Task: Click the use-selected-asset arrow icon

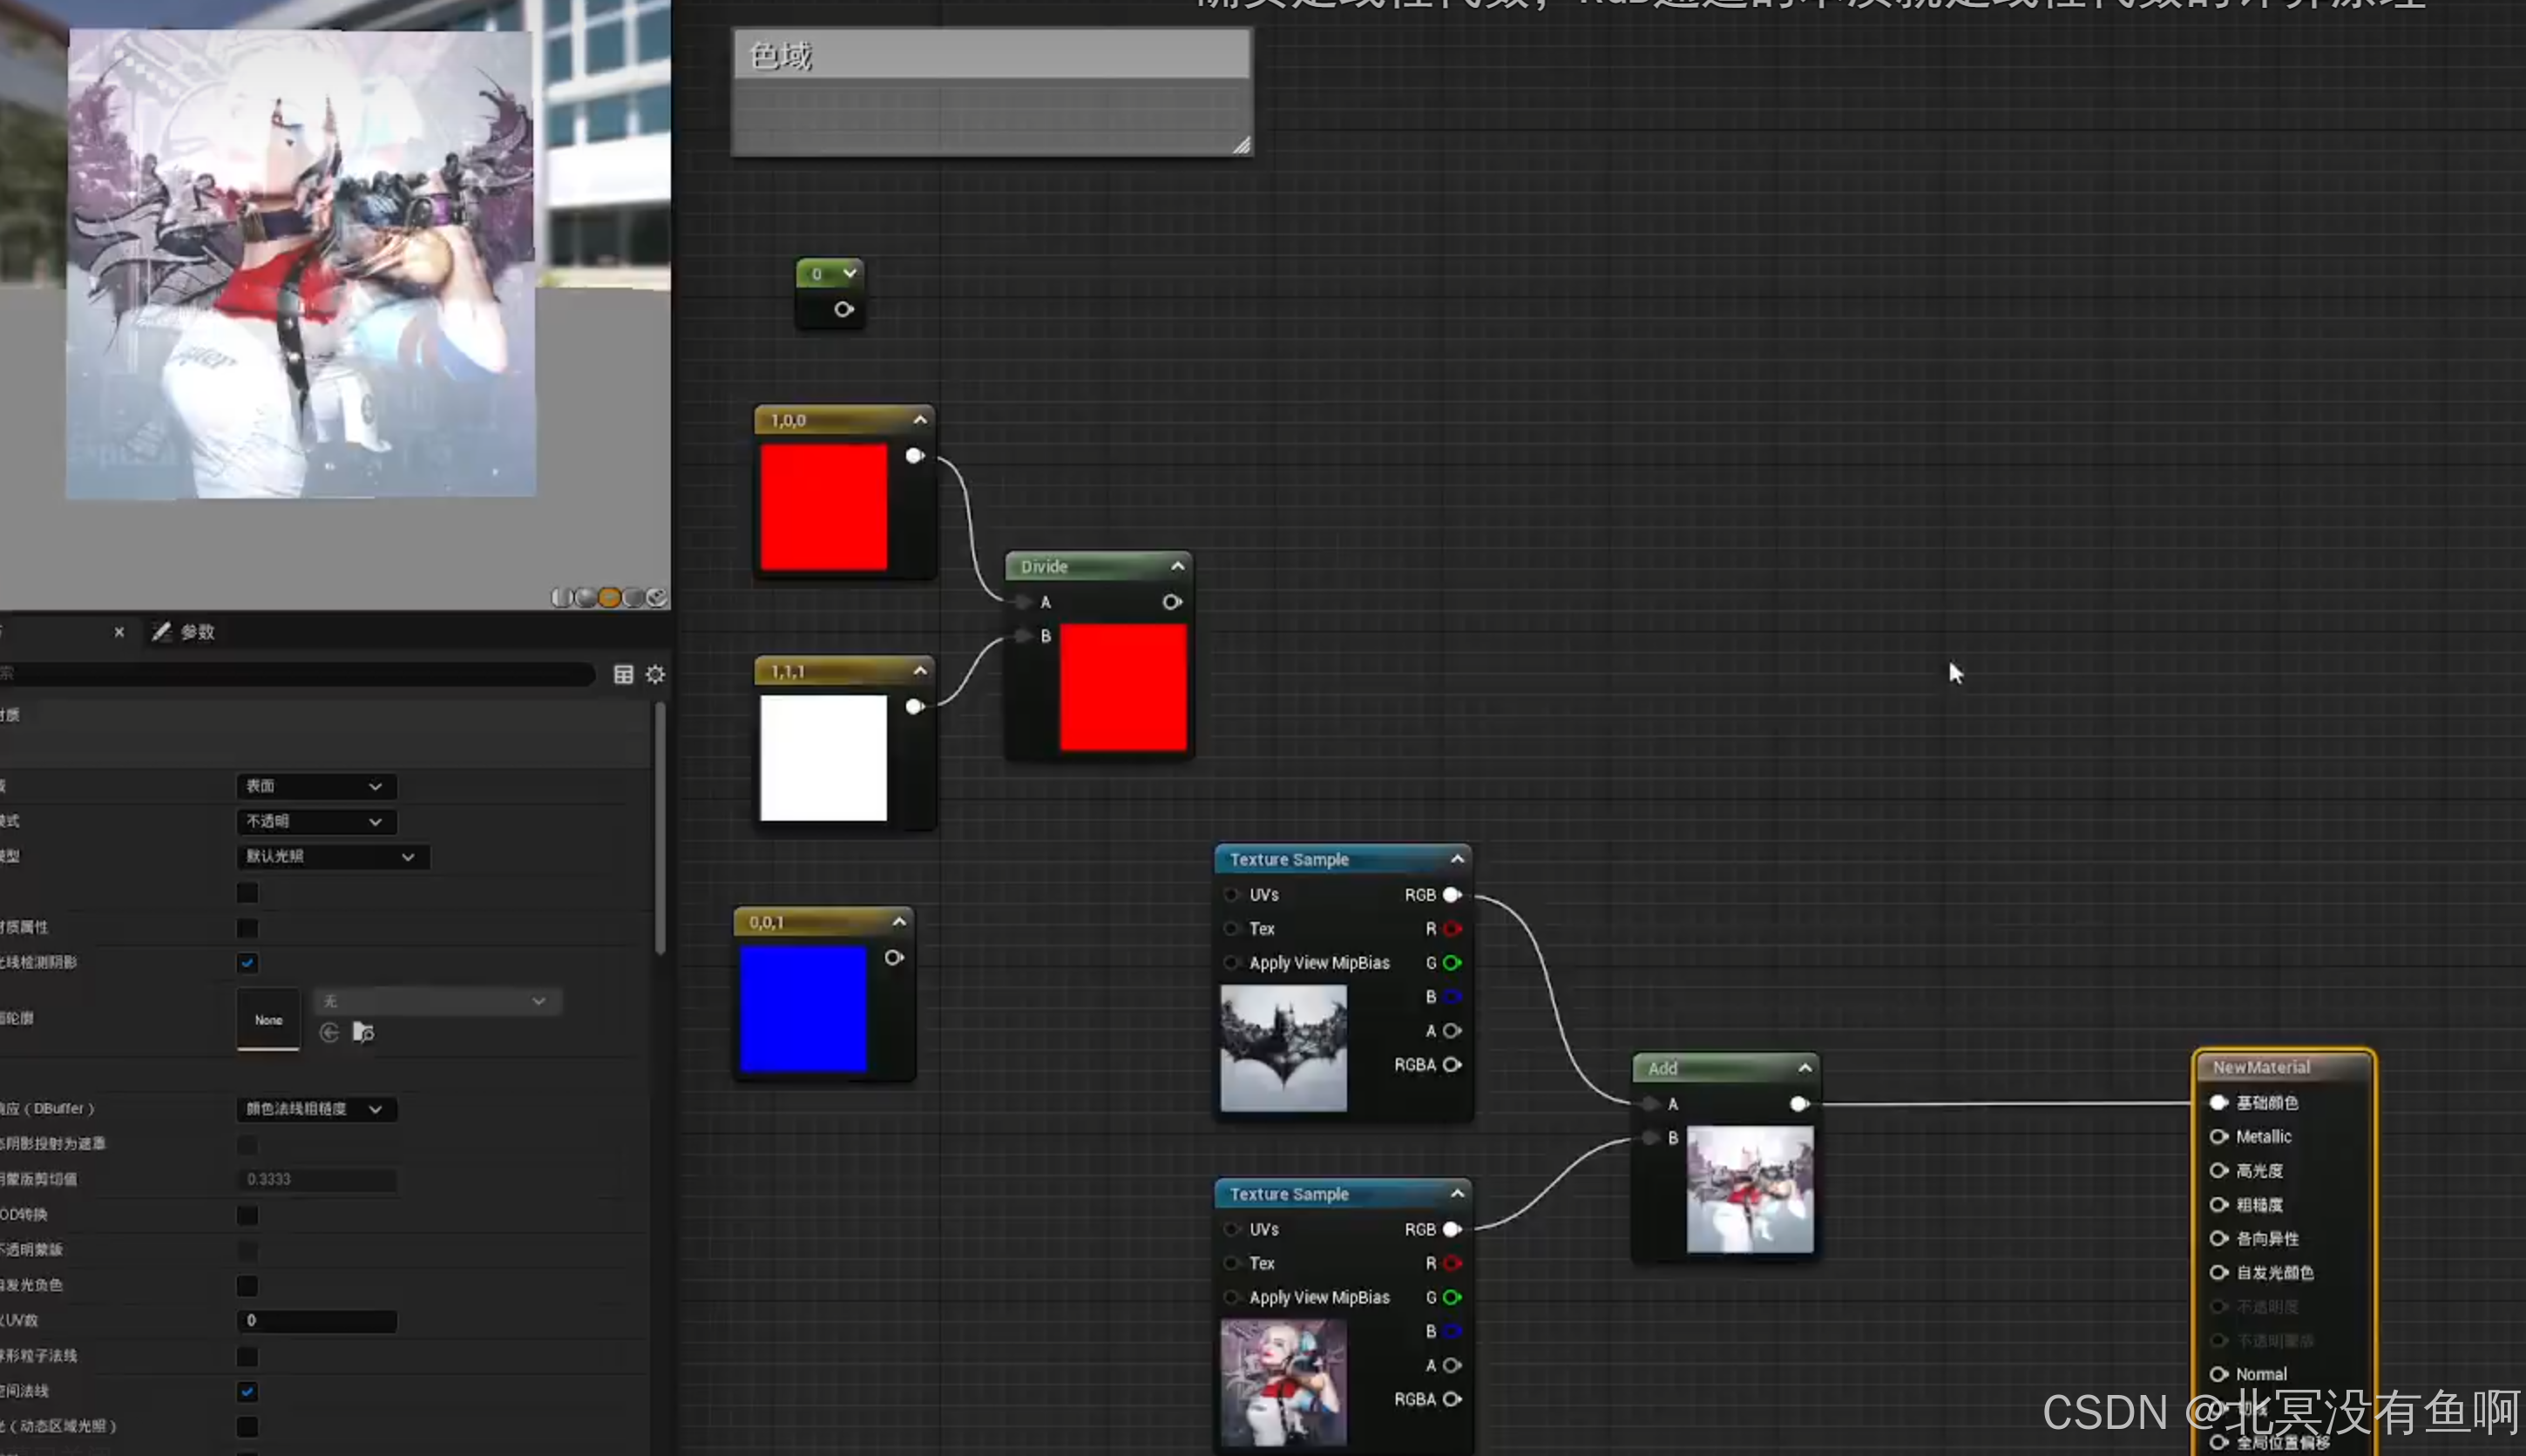Action: tap(329, 1032)
